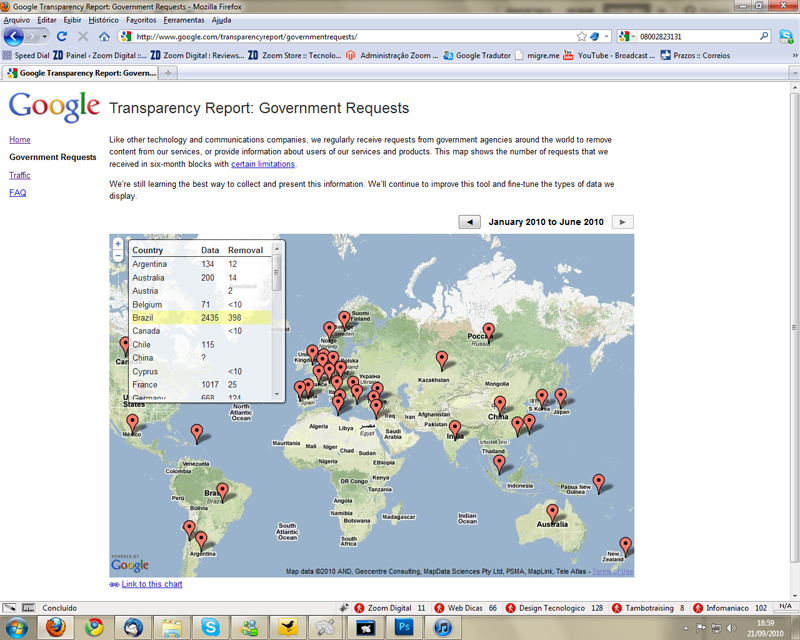Run the search with the magnifier icon

(x=764, y=36)
